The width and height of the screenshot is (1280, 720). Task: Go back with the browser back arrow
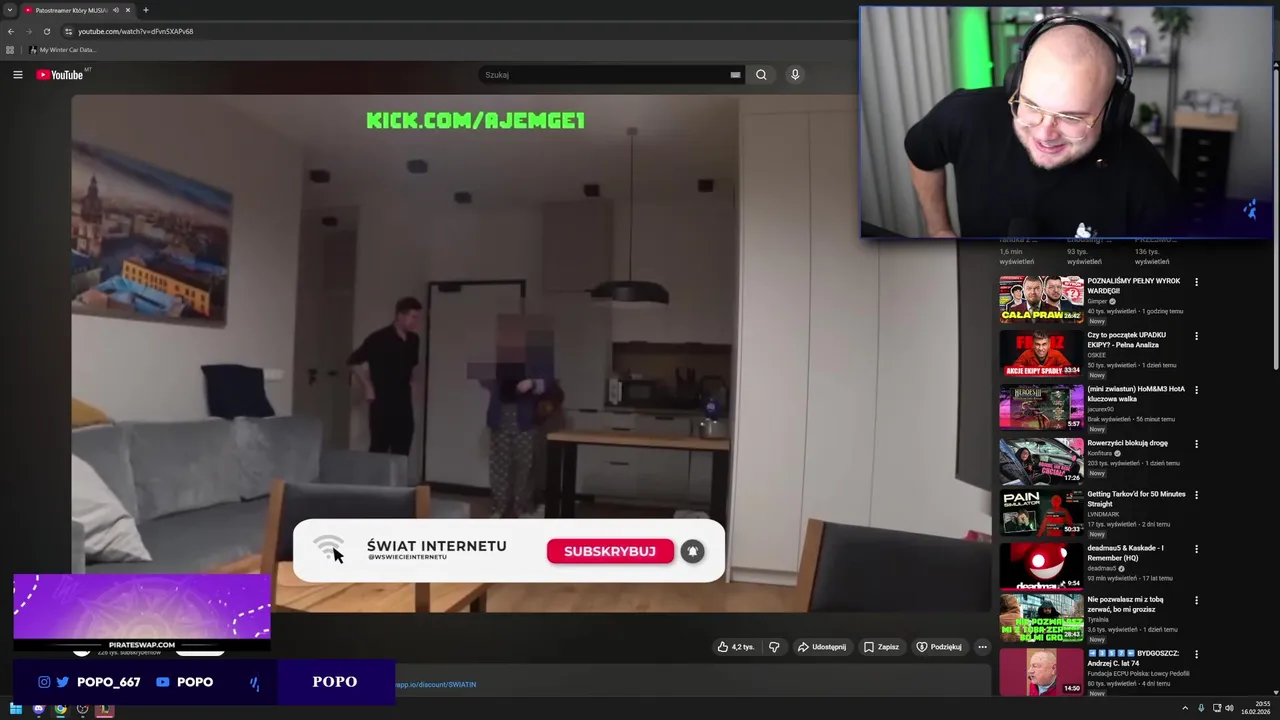pyautogui.click(x=11, y=31)
